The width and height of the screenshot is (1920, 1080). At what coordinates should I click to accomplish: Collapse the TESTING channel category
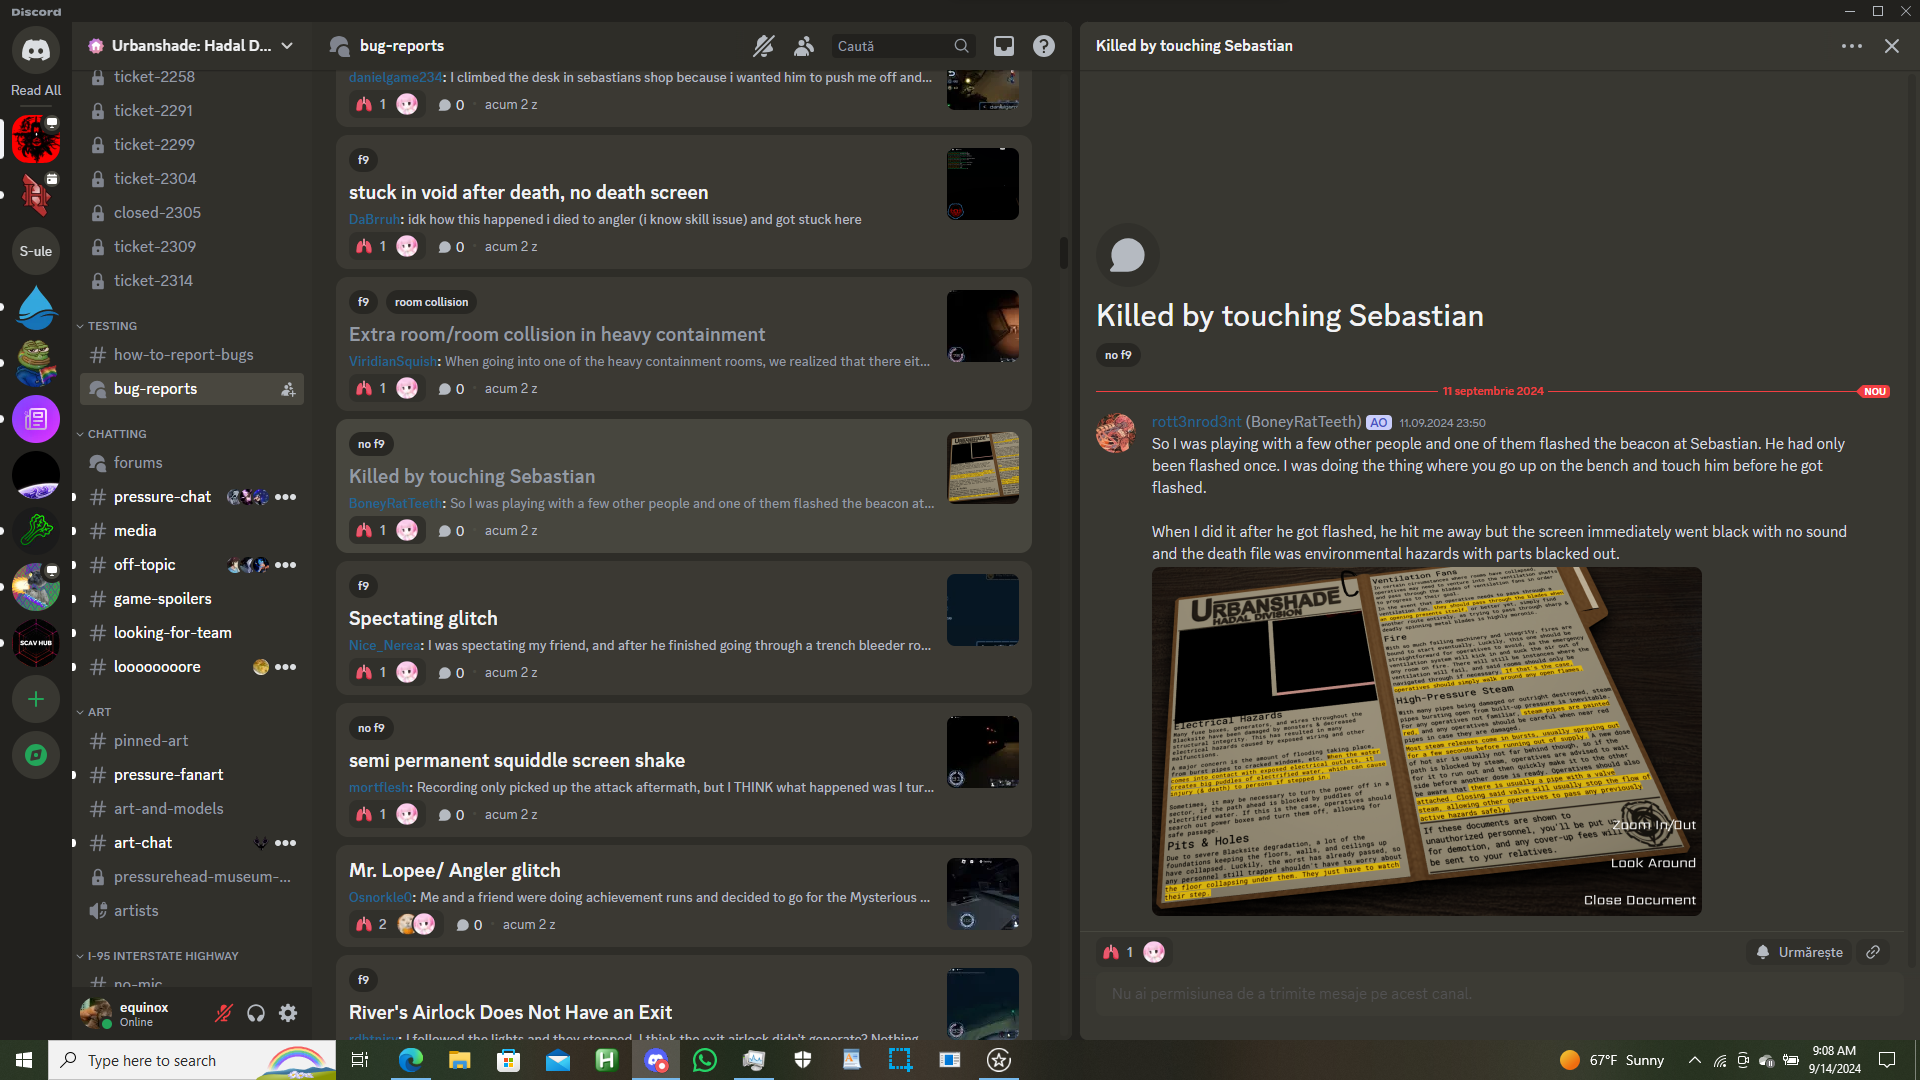111,326
